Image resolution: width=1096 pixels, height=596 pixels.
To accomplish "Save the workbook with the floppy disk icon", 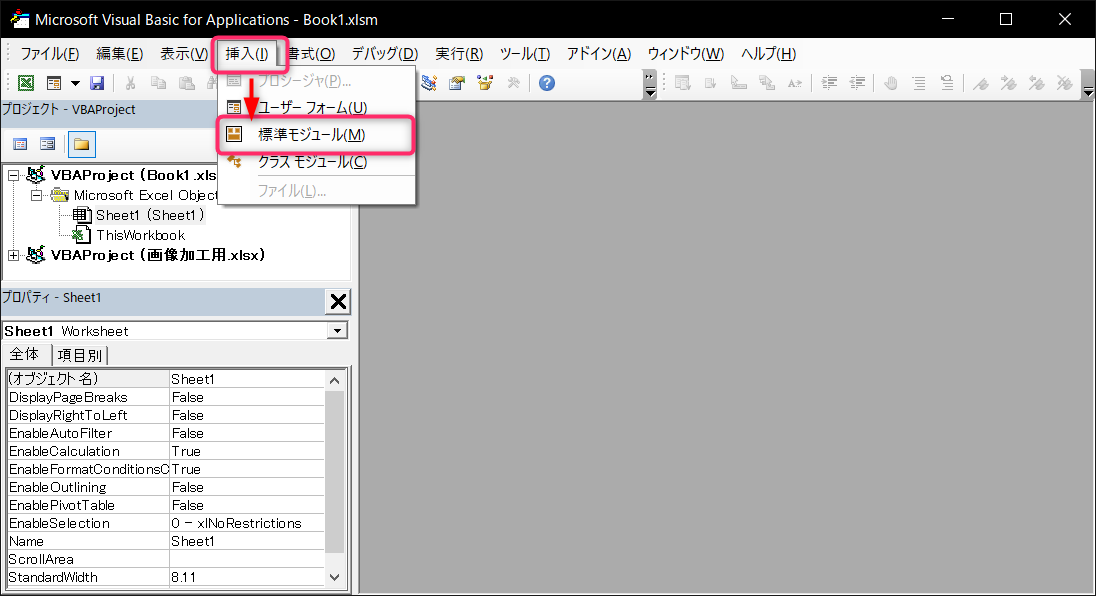I will [97, 83].
